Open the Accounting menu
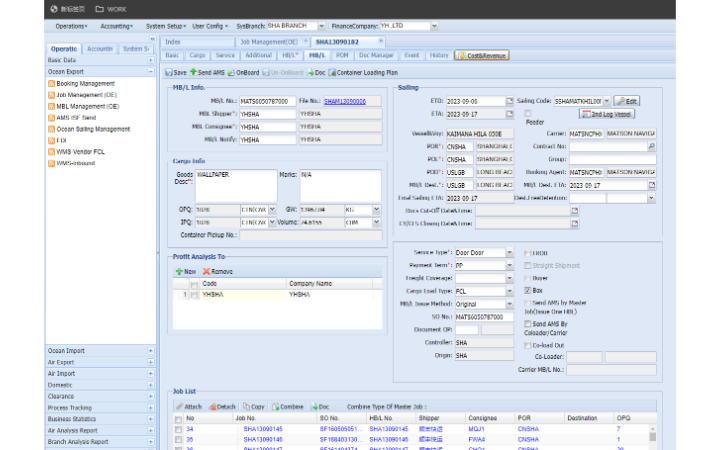Screen dimensions: 720x450 click(x=117, y=27)
